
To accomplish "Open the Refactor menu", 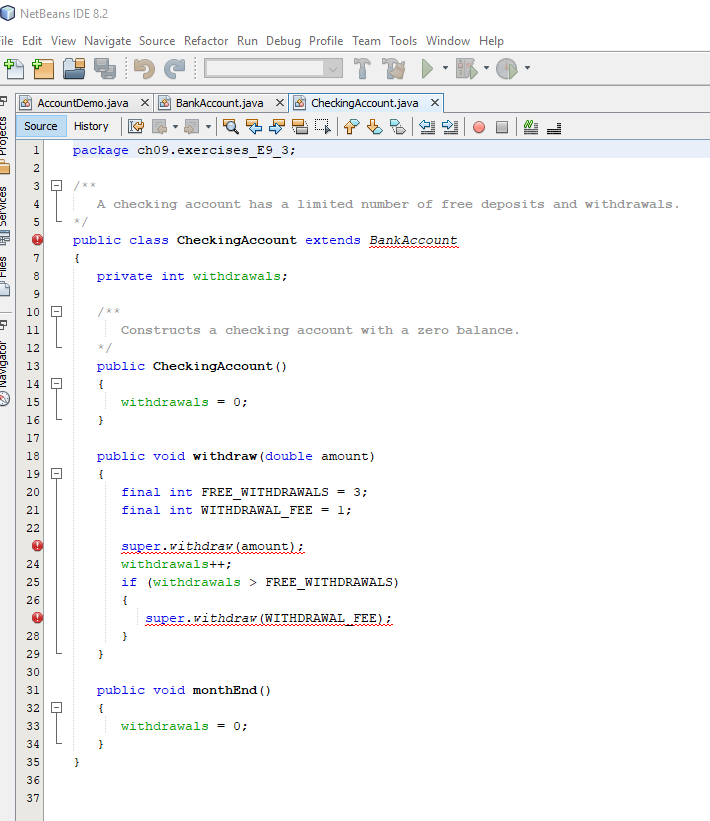I will pyautogui.click(x=206, y=40).
